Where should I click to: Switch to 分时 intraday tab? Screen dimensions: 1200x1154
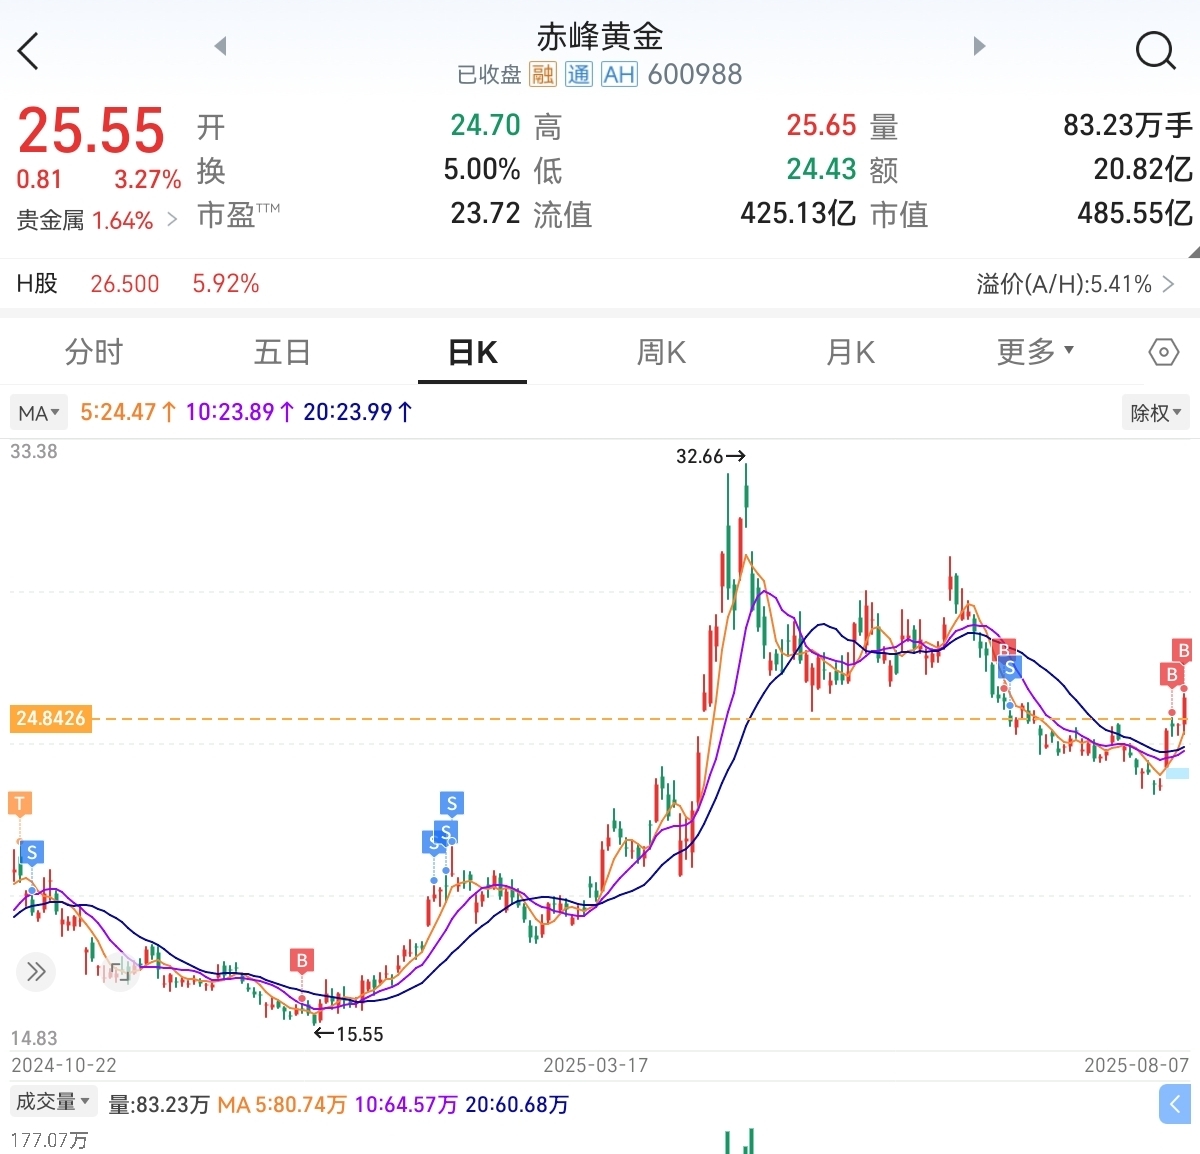tap(94, 352)
